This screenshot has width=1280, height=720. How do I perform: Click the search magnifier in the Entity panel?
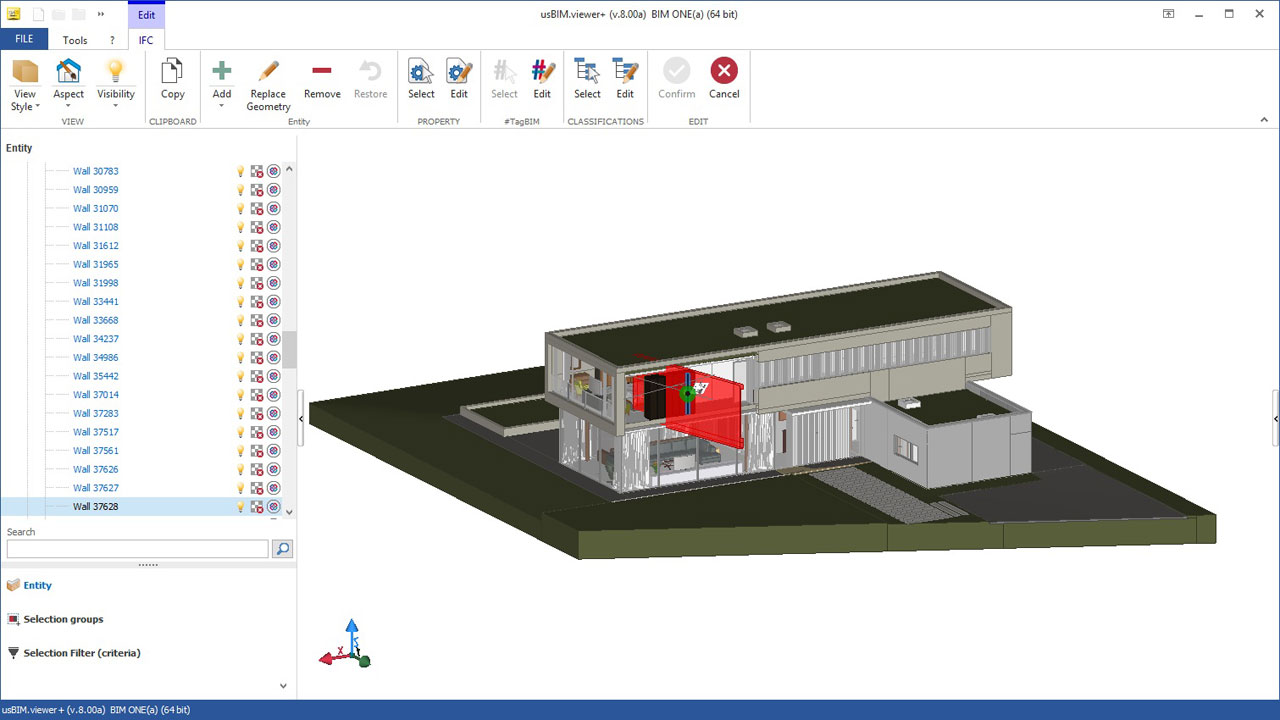[281, 548]
